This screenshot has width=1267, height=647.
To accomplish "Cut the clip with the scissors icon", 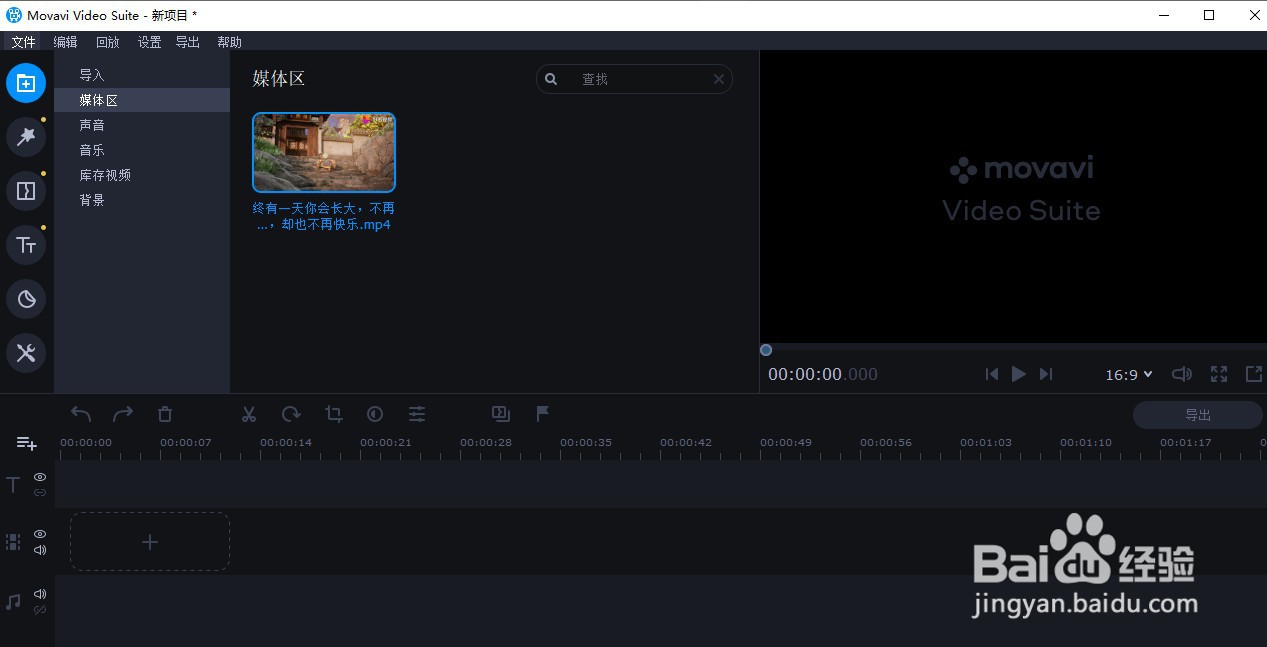I will 248,413.
